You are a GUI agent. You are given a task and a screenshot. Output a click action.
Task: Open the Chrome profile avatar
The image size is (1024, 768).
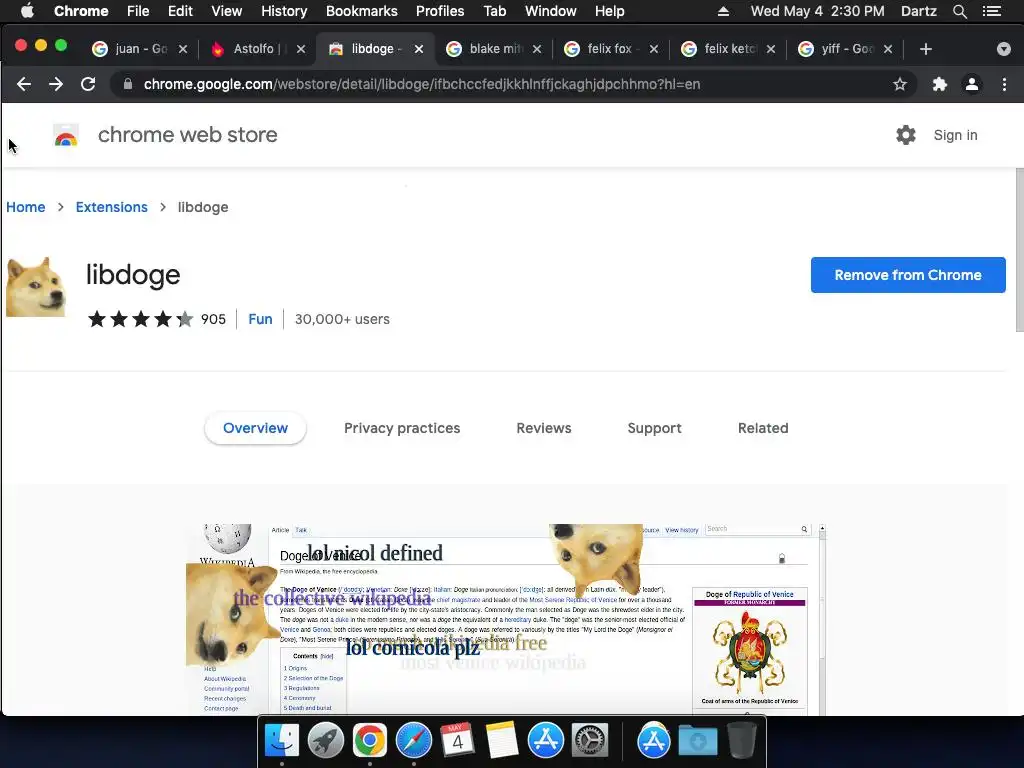(x=972, y=84)
